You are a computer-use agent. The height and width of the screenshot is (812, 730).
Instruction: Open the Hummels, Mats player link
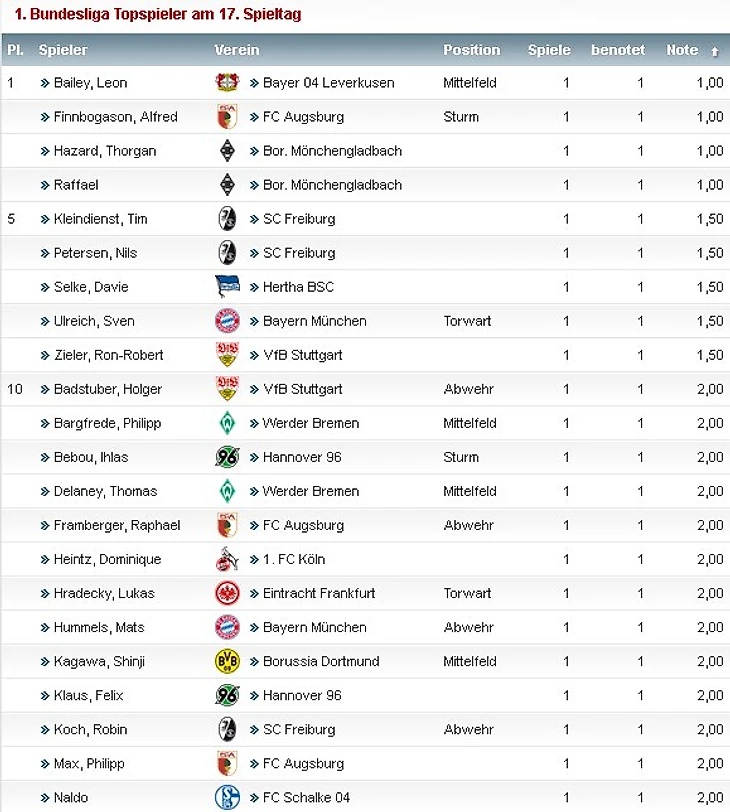click(99, 628)
